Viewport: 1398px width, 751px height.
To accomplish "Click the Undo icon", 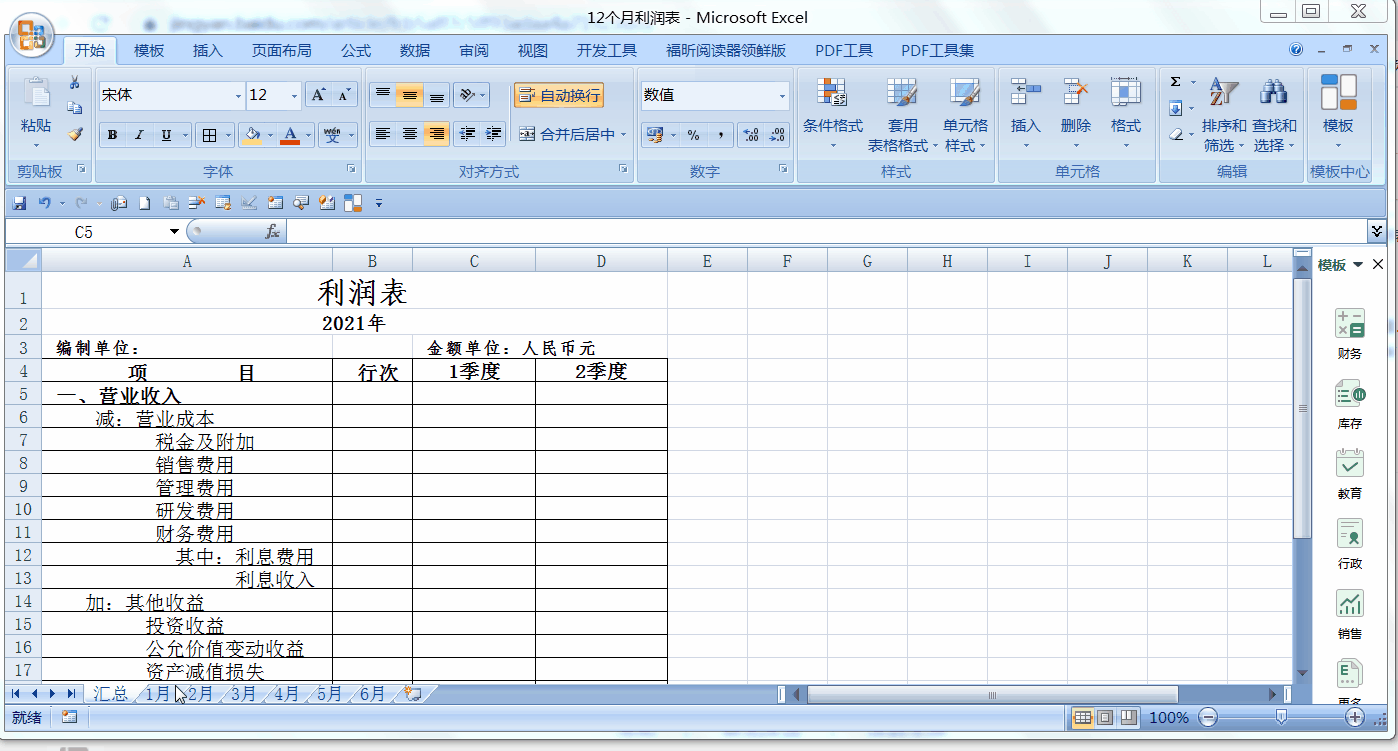I will 44,202.
